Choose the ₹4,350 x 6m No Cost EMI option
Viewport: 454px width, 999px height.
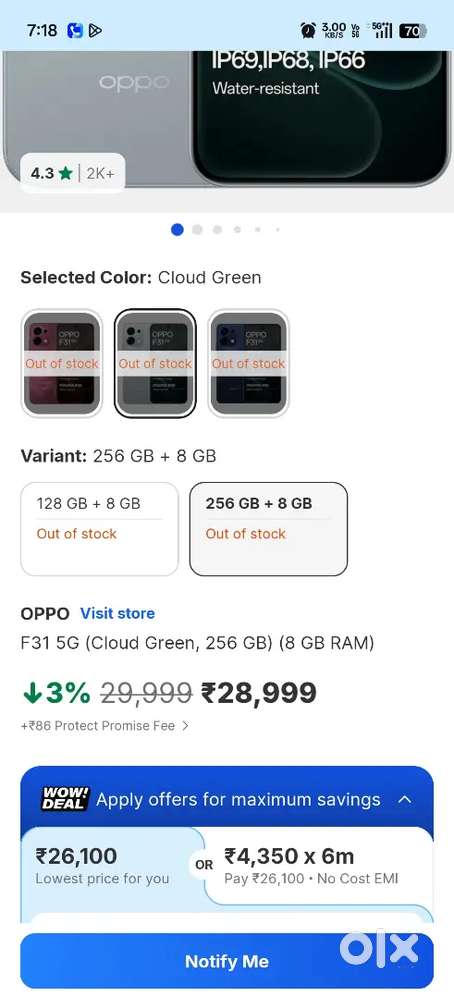tap(320, 865)
